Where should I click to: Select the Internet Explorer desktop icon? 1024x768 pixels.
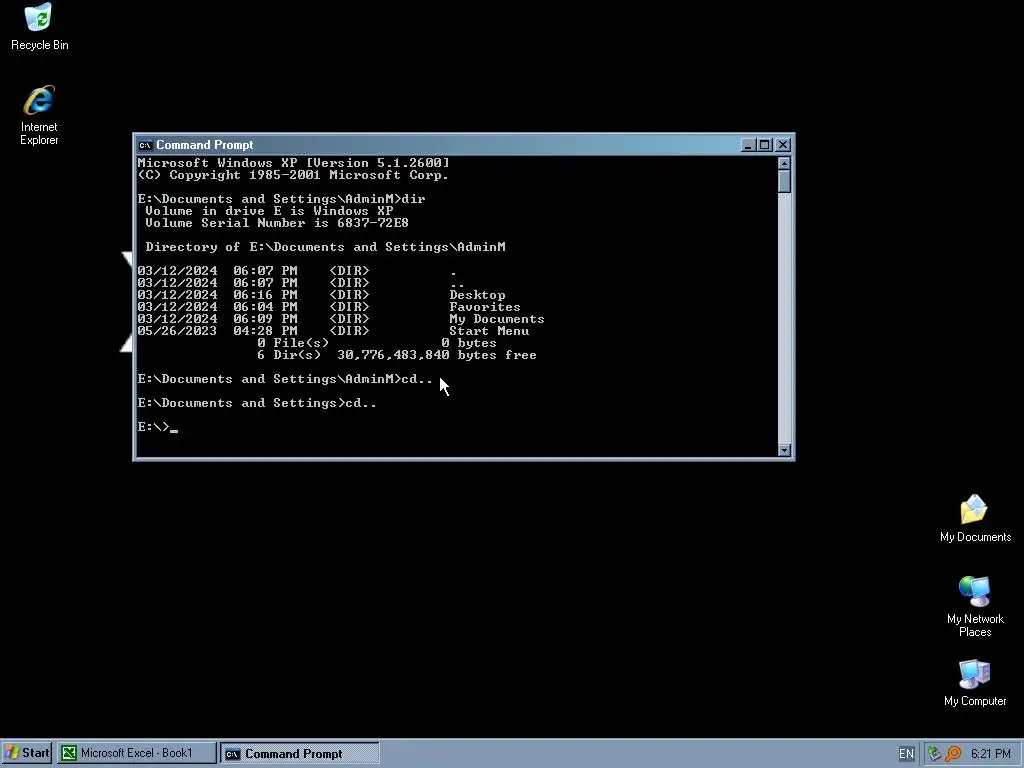pos(39,115)
